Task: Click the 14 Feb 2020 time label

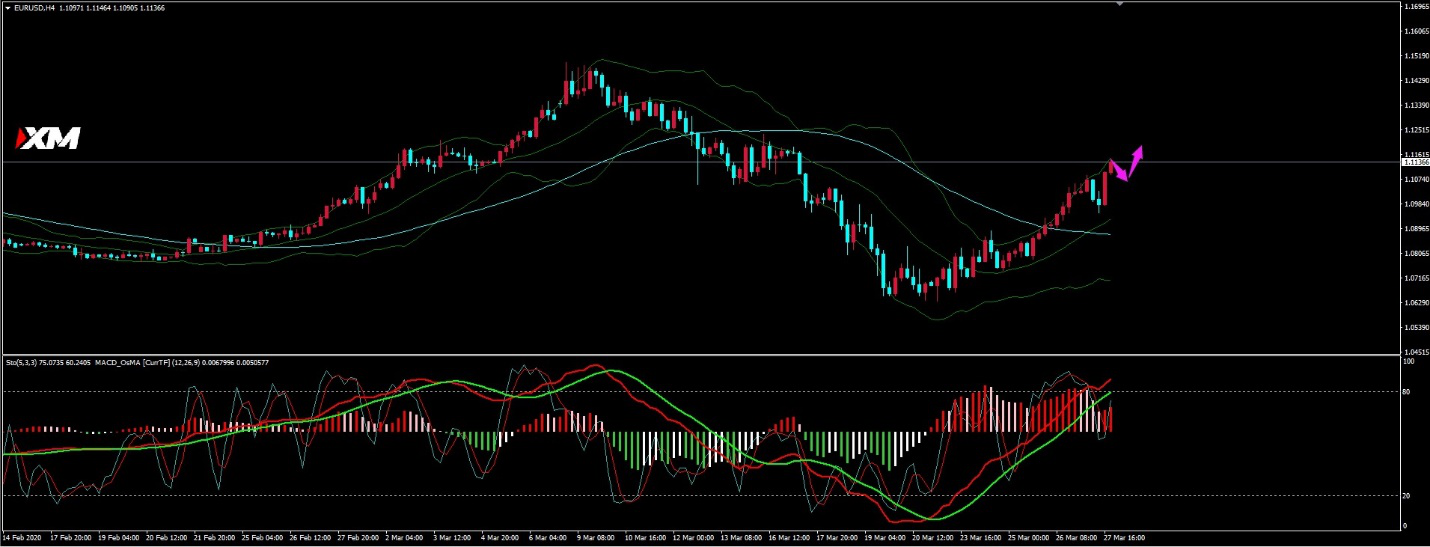Action: pyautogui.click(x=24, y=537)
